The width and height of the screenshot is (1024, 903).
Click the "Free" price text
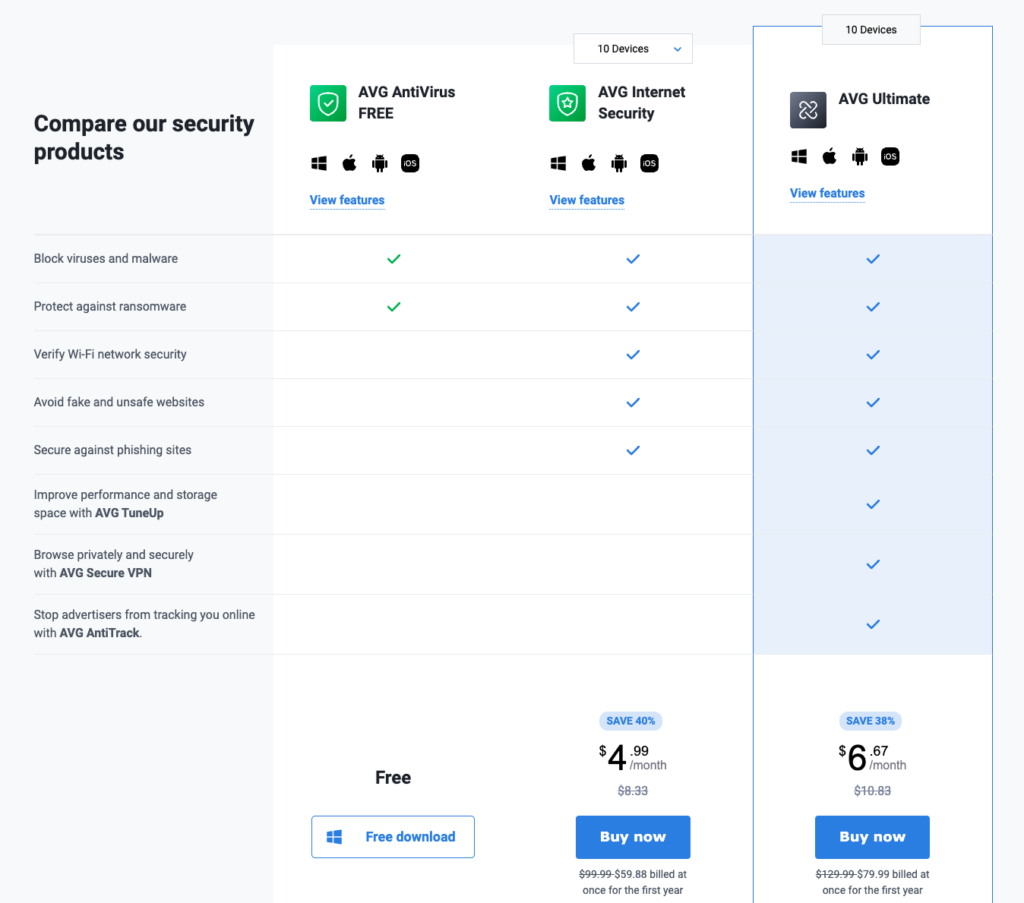[393, 778]
